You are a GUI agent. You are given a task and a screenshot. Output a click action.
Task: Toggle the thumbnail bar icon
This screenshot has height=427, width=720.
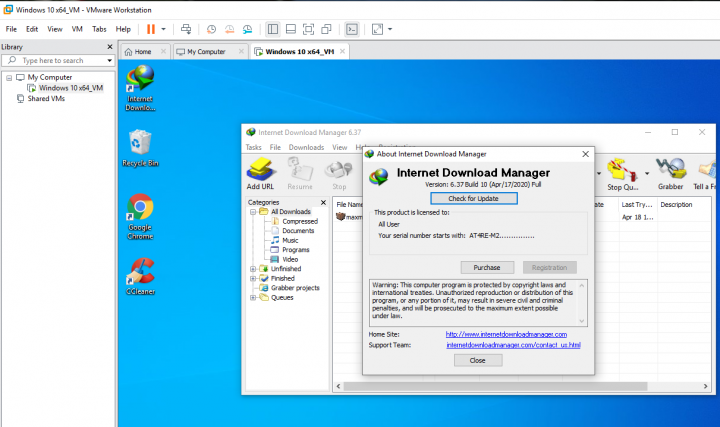[291, 29]
